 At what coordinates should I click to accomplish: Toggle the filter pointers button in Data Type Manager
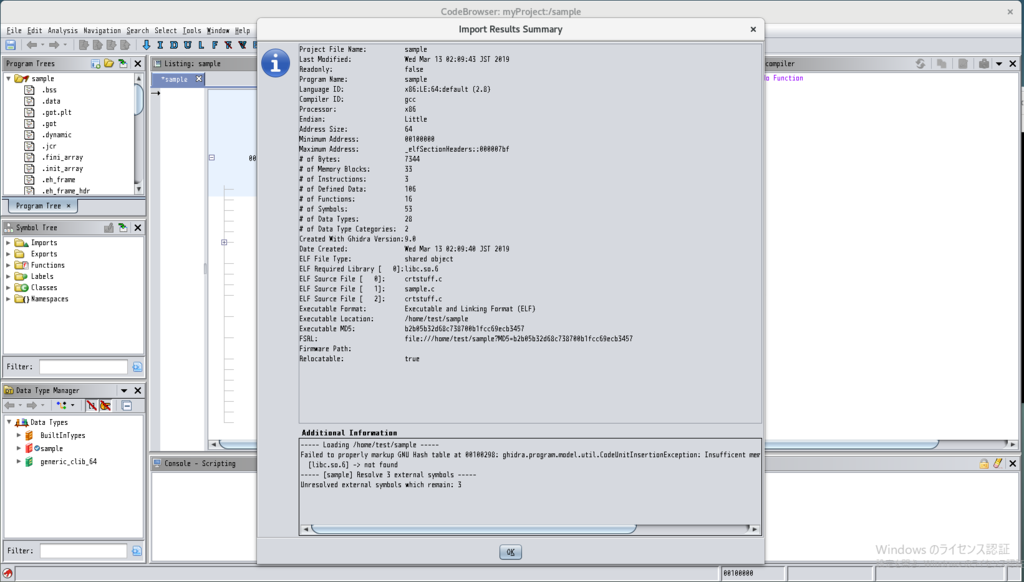pos(105,406)
